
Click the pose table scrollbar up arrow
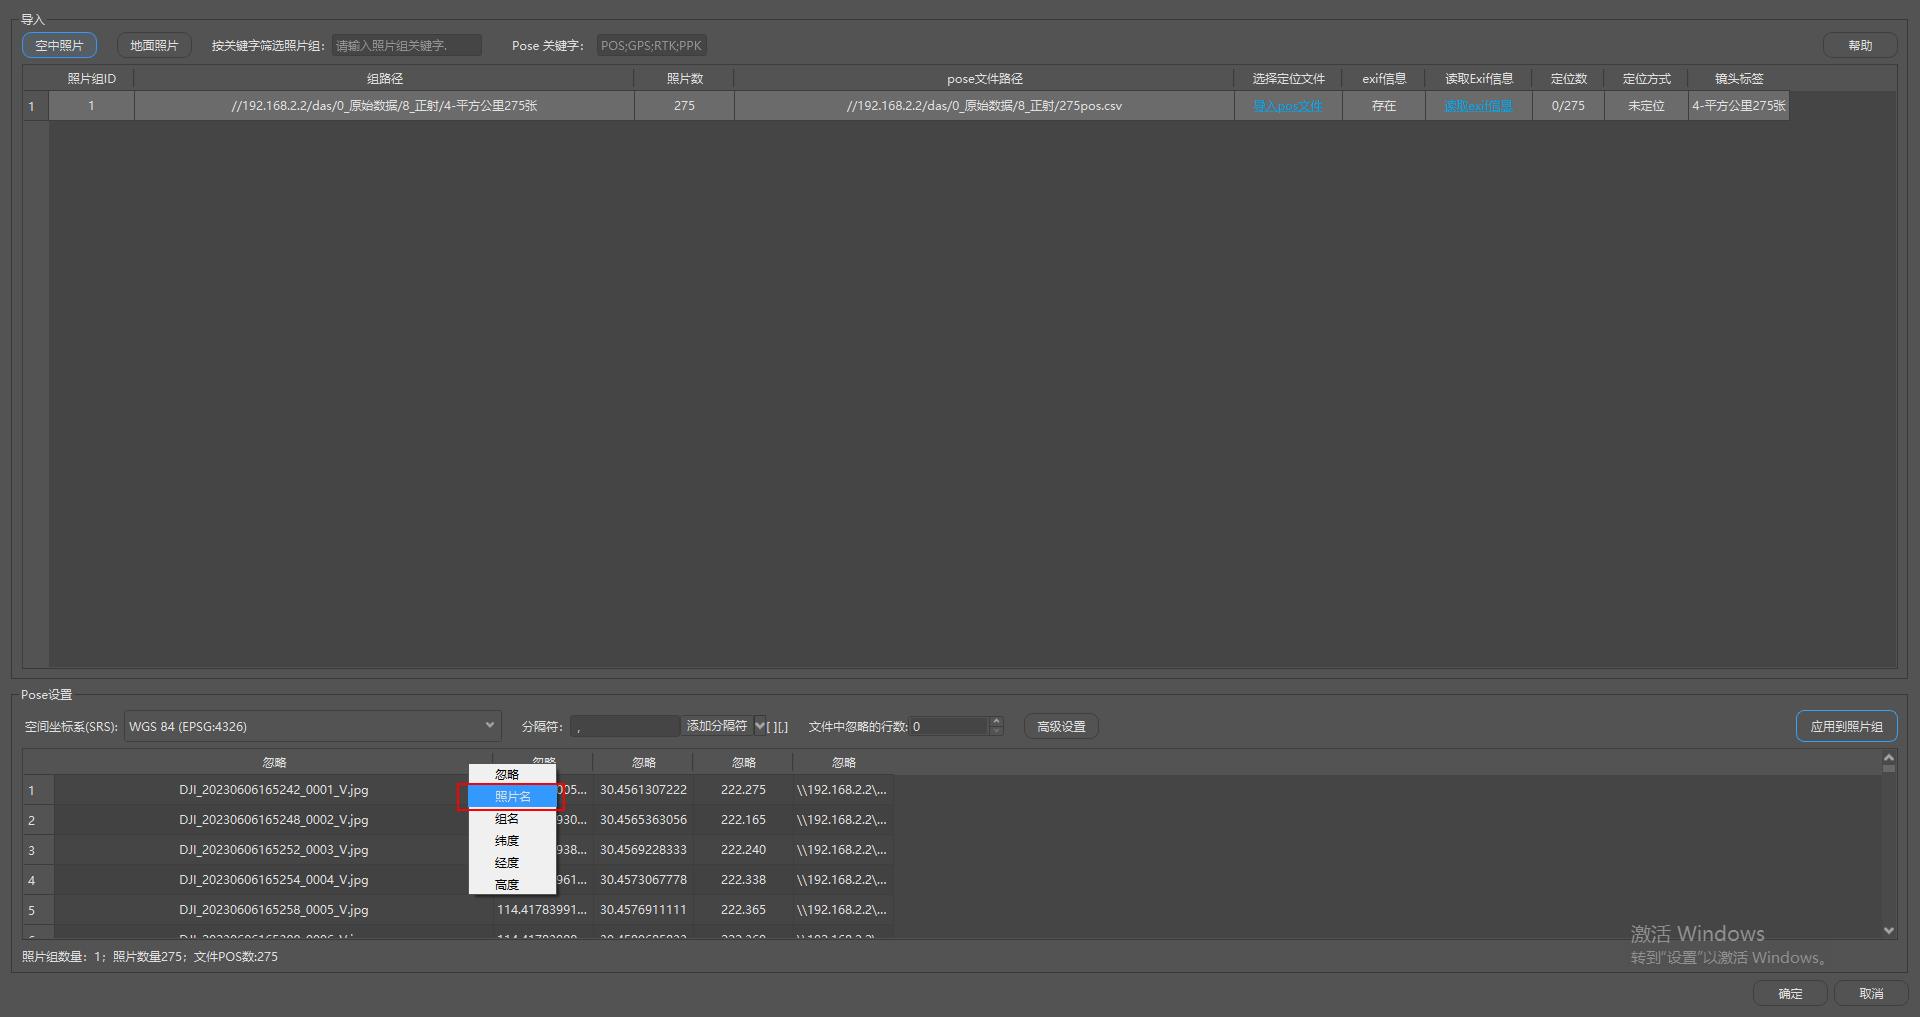tap(1889, 757)
